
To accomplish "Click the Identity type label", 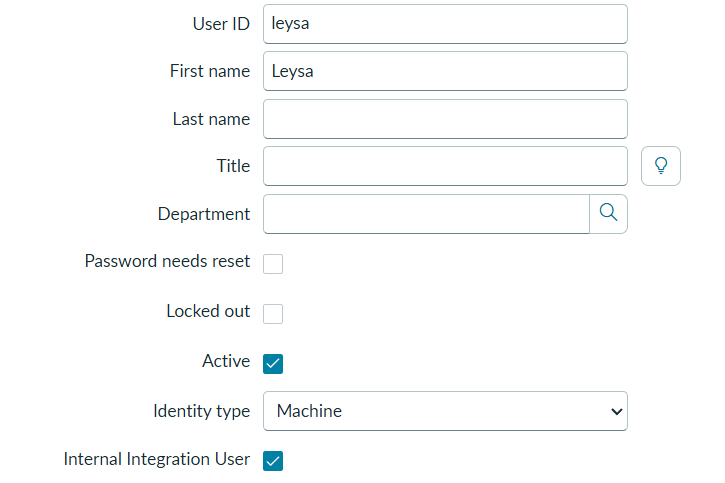I will click(x=202, y=411).
